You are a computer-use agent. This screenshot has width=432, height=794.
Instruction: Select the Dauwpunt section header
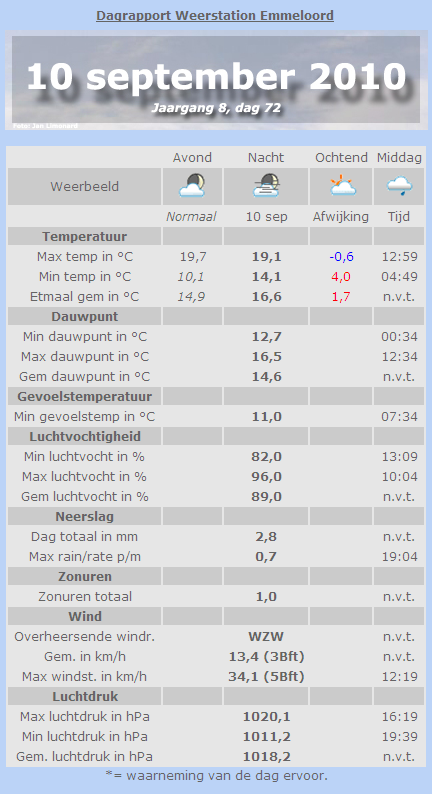pyautogui.click(x=85, y=316)
